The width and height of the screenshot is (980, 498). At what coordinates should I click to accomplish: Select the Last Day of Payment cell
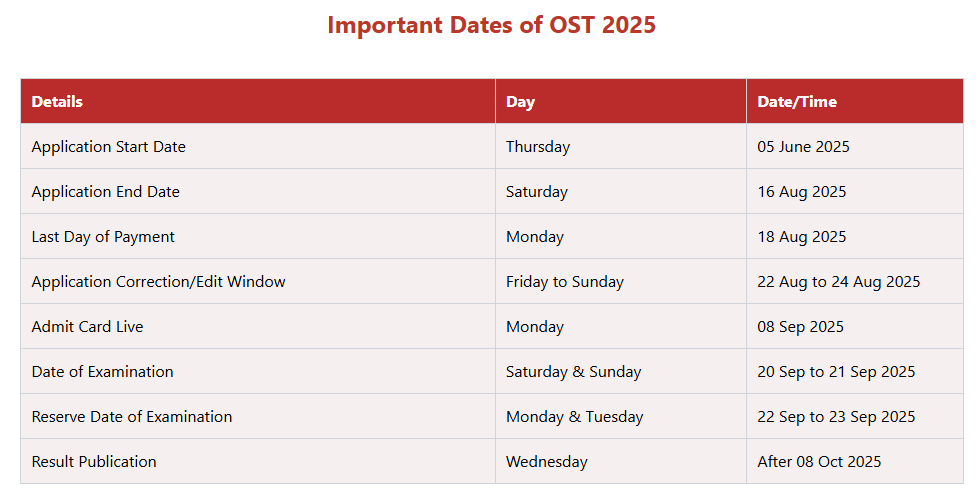[x=103, y=237]
